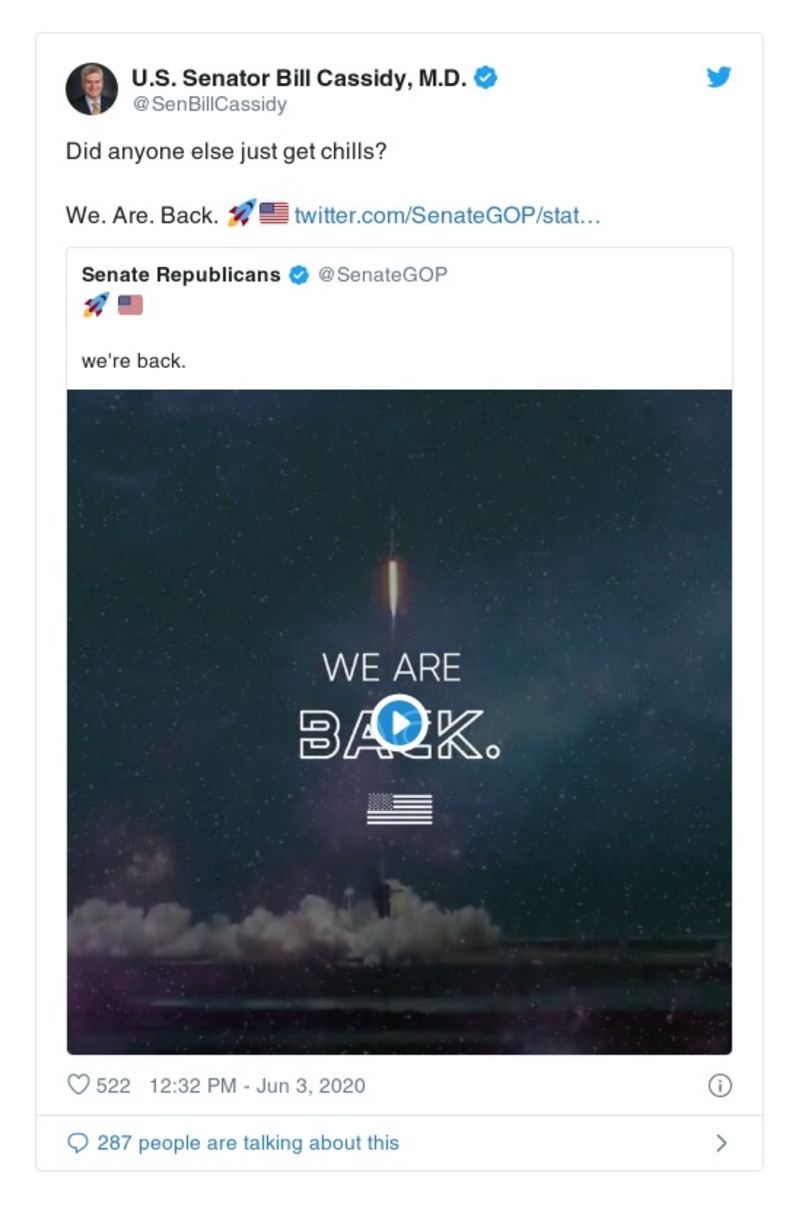Click the name "U.S. Senator Bill Cassidy, M.D."
This screenshot has height=1208, width=799.
point(299,78)
